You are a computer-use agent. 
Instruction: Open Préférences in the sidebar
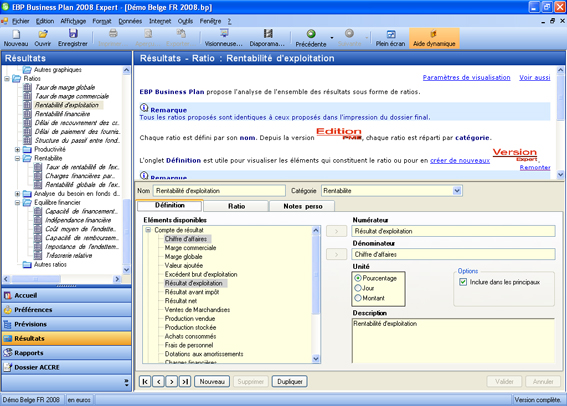pyautogui.click(x=67, y=310)
